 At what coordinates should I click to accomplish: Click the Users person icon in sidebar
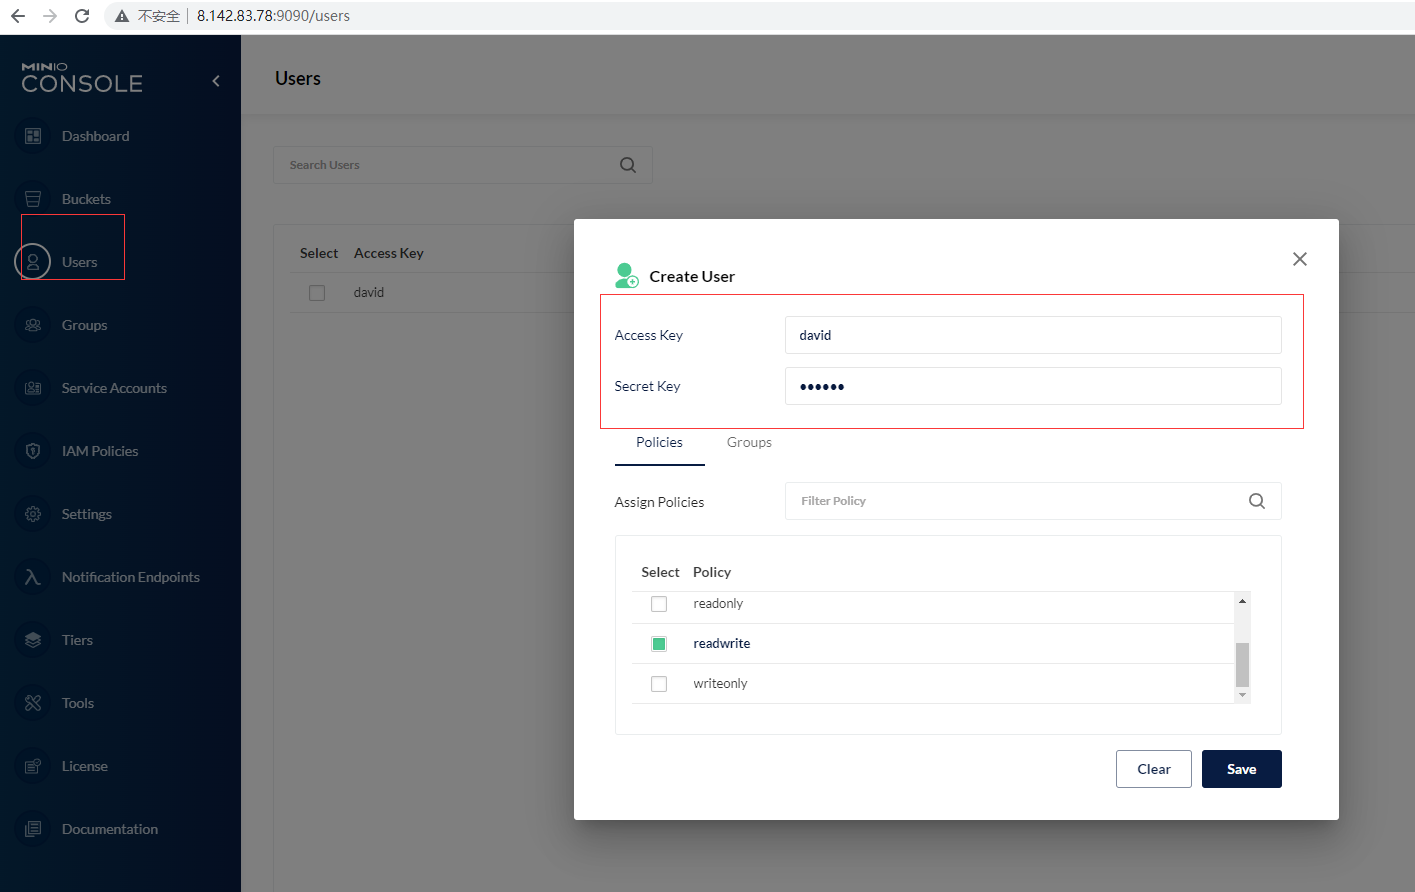pyautogui.click(x=33, y=262)
